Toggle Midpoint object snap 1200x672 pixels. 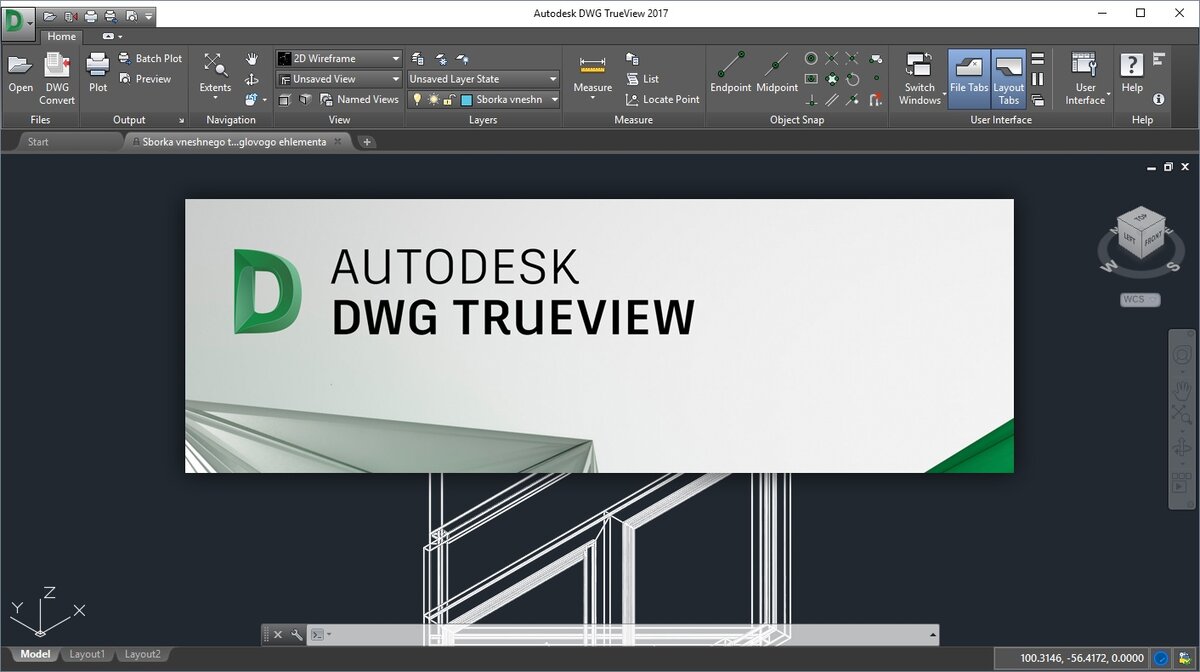click(x=777, y=73)
